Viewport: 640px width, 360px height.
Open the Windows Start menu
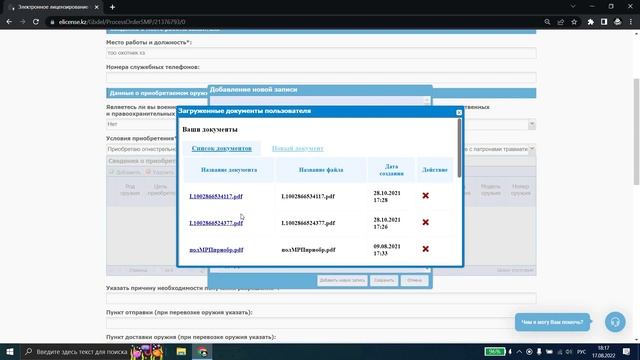pyautogui.click(x=10, y=352)
